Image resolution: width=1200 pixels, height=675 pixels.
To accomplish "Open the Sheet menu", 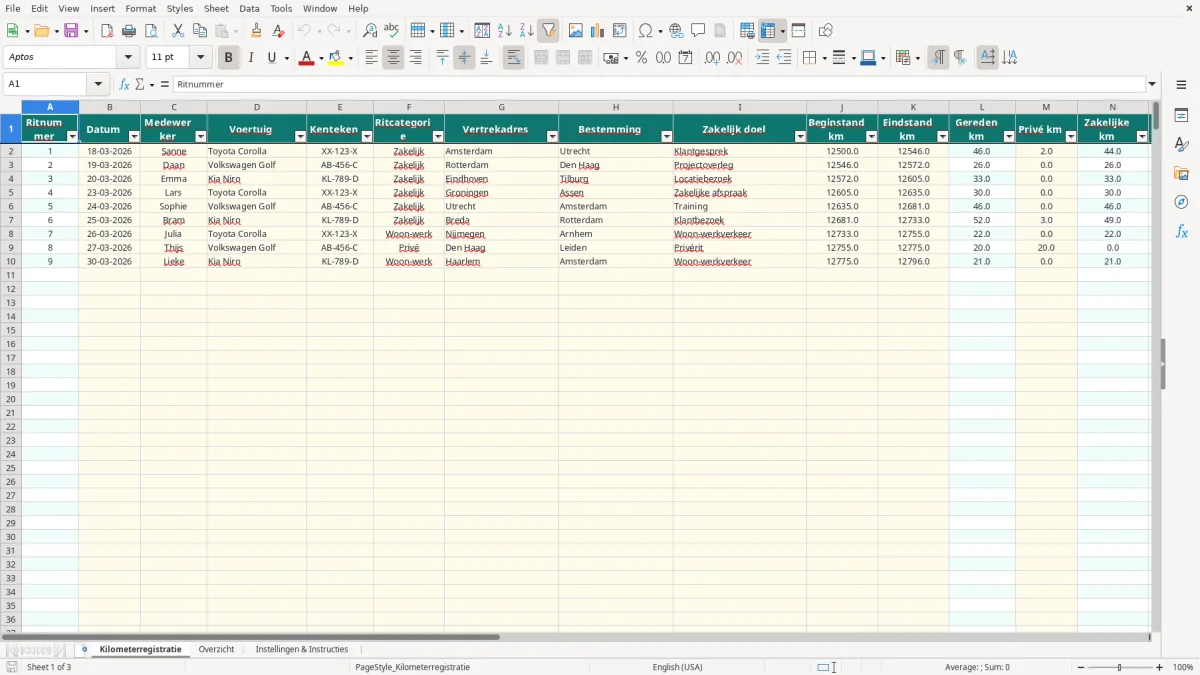I will click(x=216, y=8).
